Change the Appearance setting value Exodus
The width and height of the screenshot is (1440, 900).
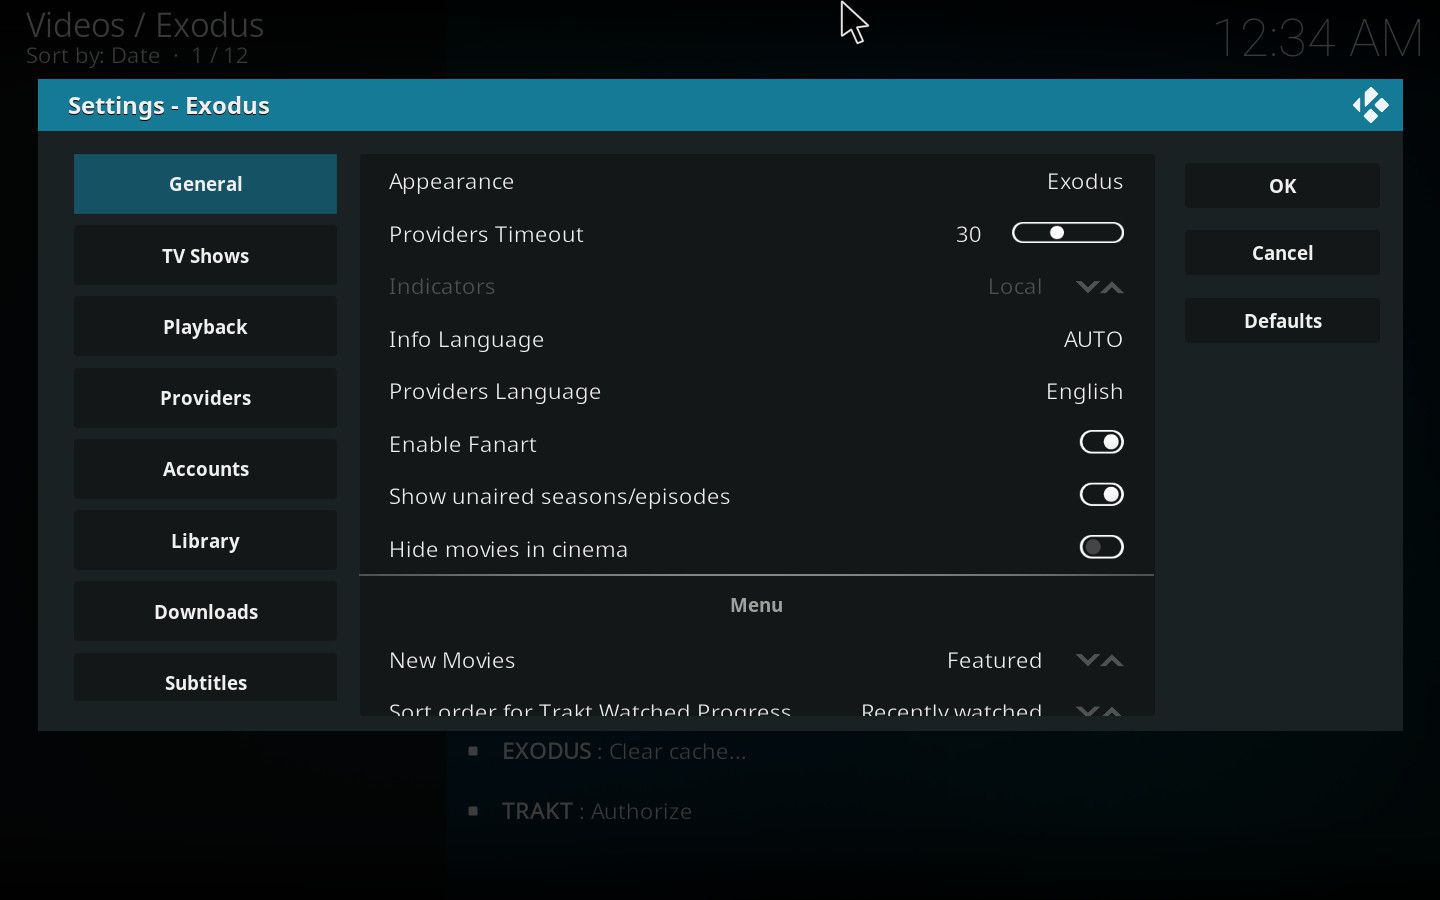pos(1085,182)
